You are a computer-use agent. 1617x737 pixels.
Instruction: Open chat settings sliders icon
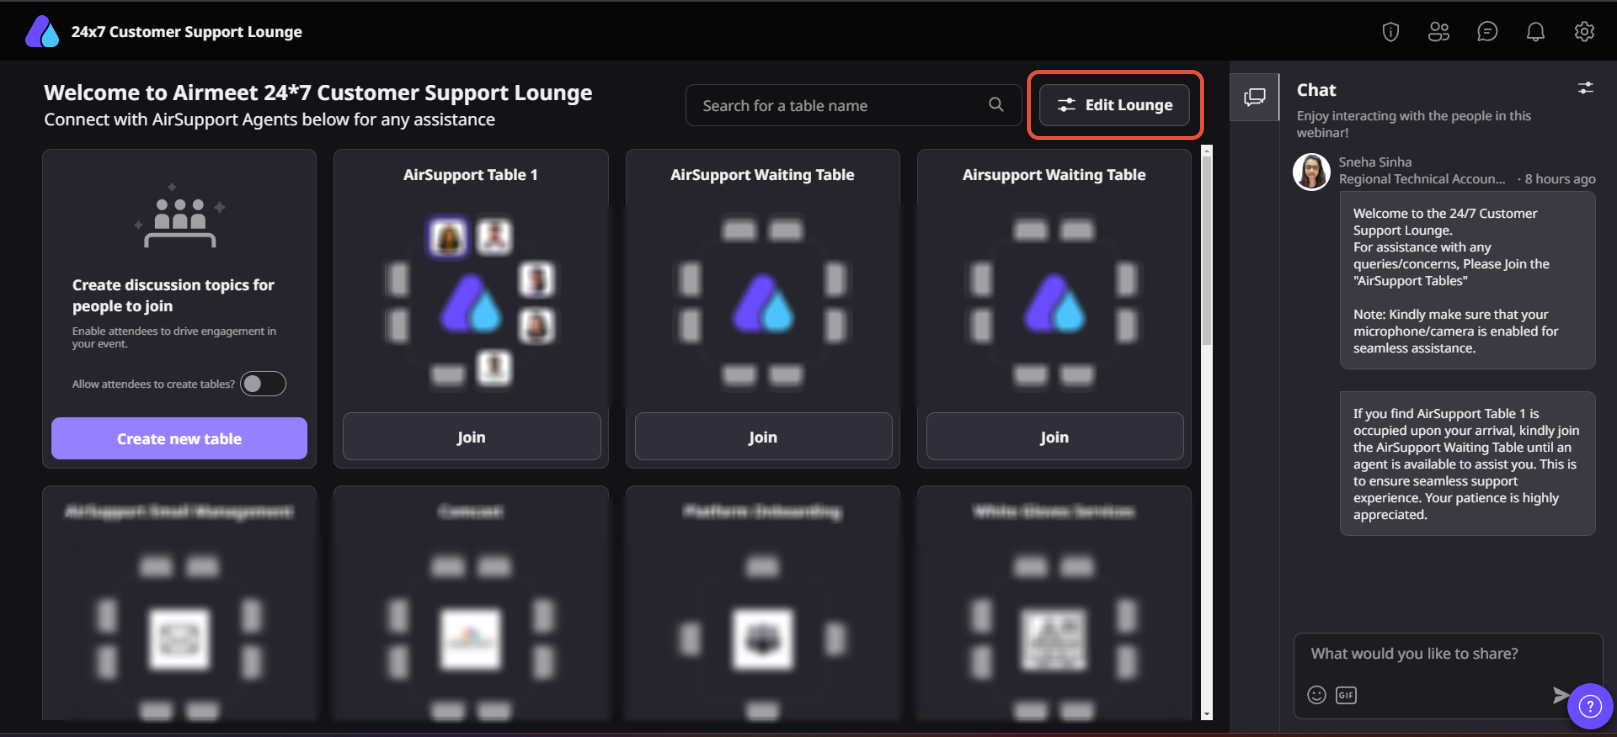[1586, 88]
